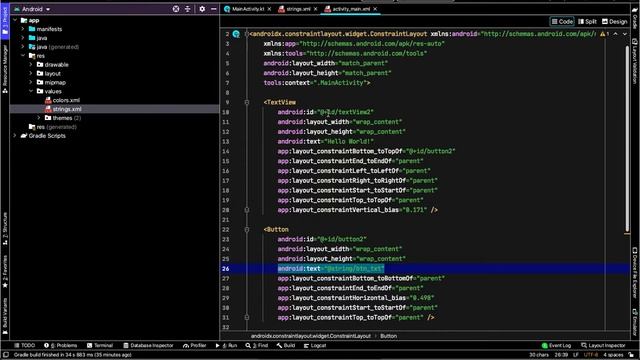Open the Layout Inspector
640x360 pixels.
pyautogui.click(x=603, y=345)
